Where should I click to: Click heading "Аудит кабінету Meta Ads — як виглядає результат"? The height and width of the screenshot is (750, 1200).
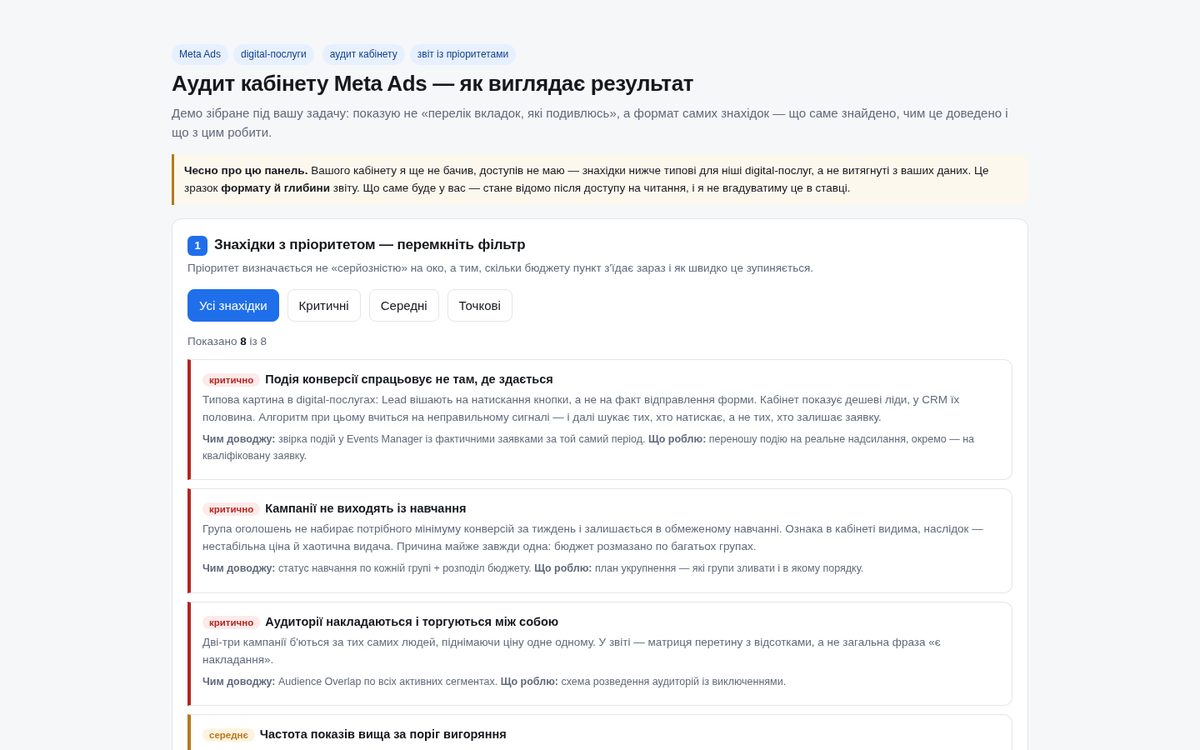(x=432, y=84)
